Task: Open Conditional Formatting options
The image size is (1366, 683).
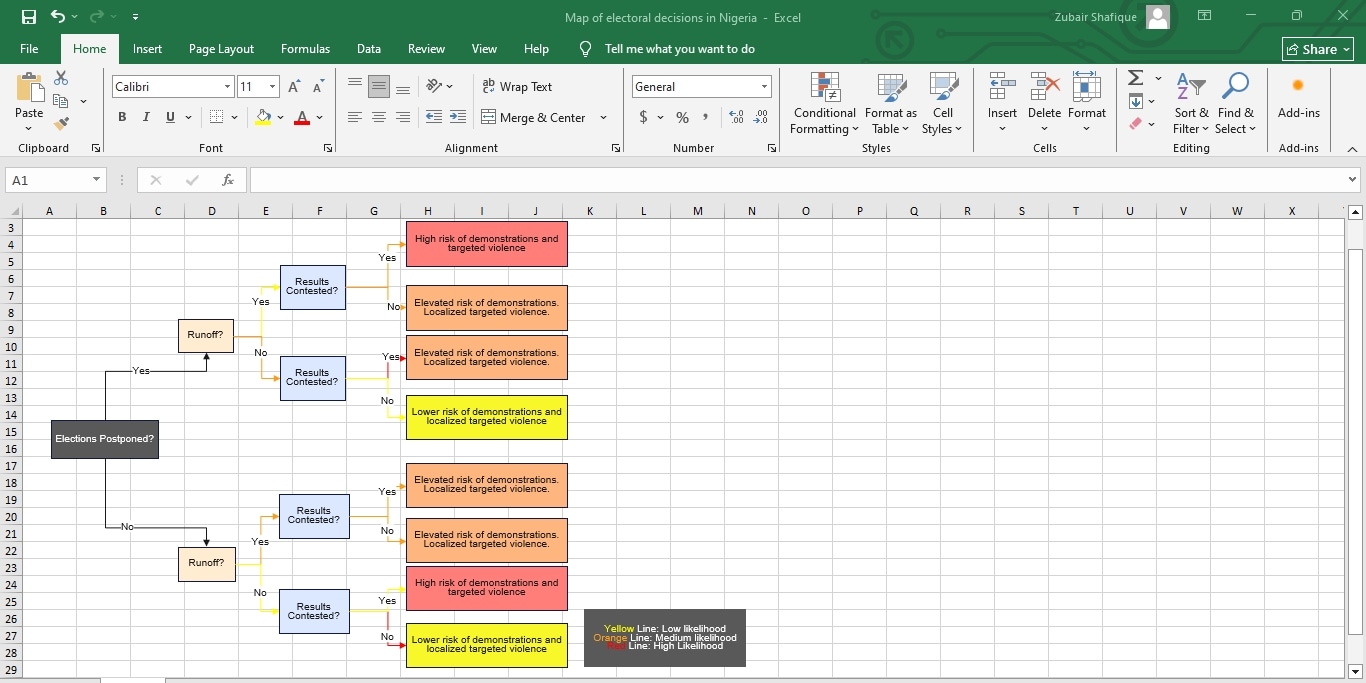Action: [824, 104]
